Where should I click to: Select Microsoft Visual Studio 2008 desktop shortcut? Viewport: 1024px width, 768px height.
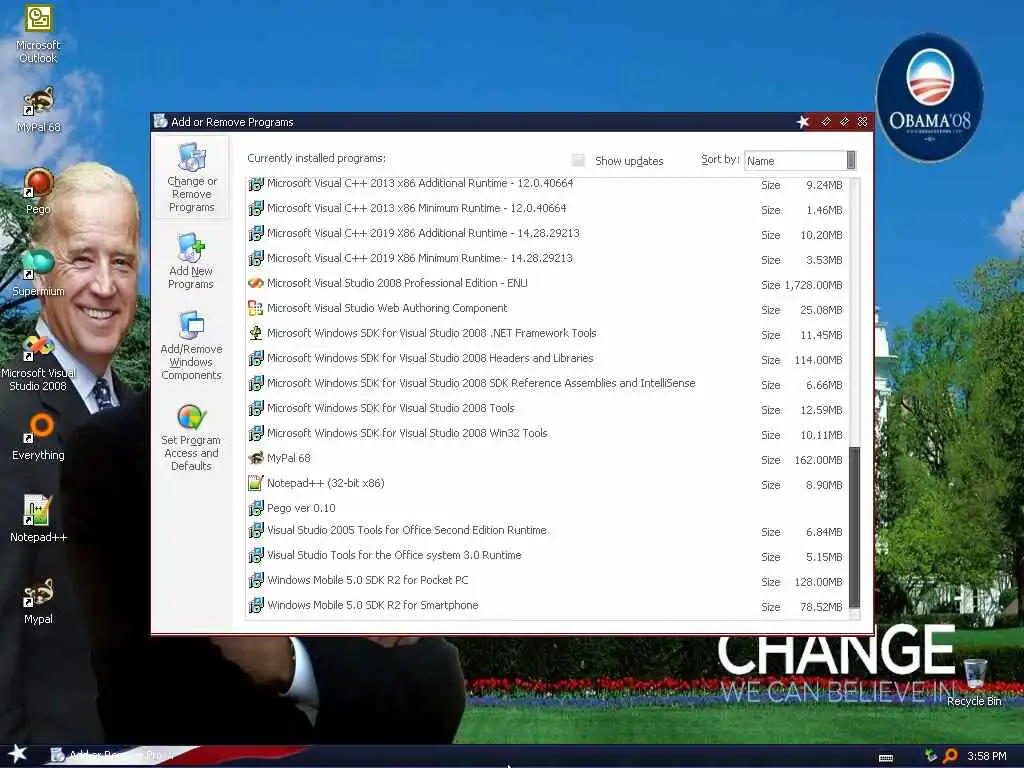38,362
